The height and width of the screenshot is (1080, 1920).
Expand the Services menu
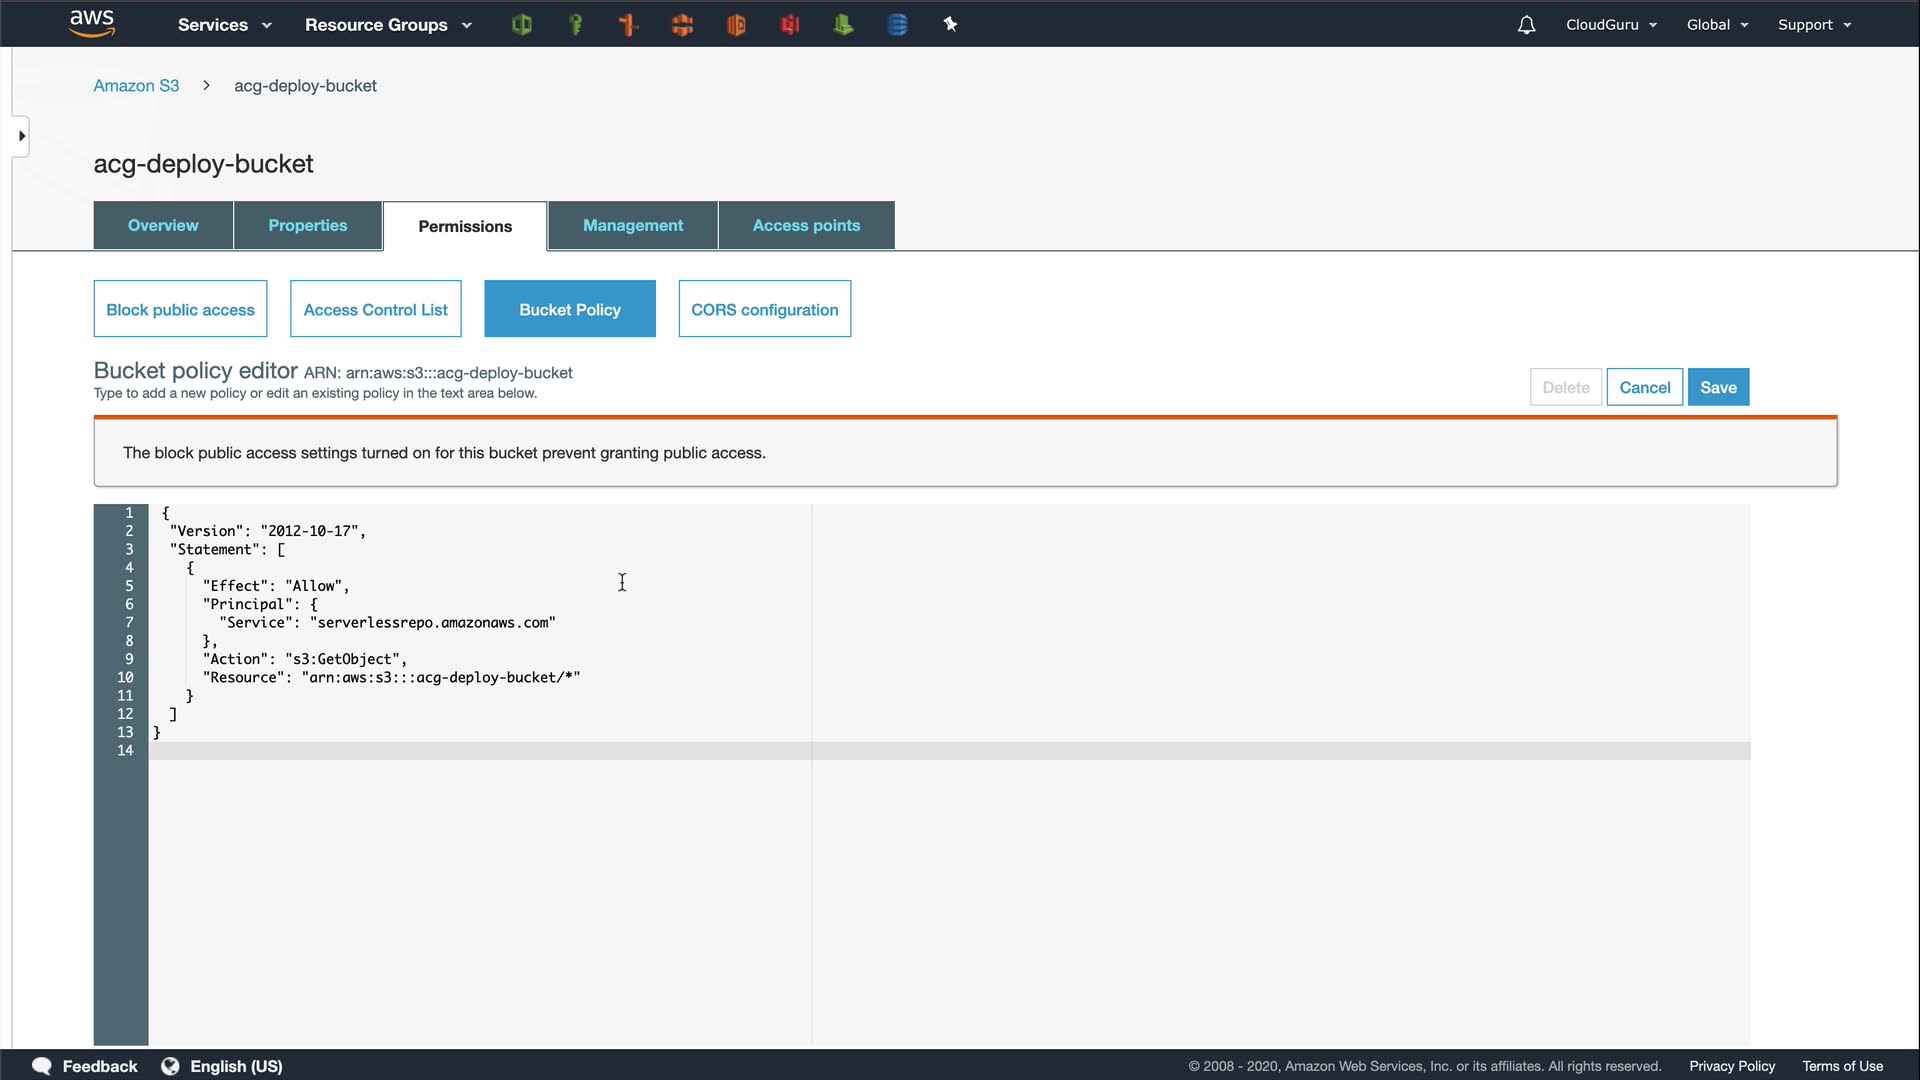tap(224, 25)
